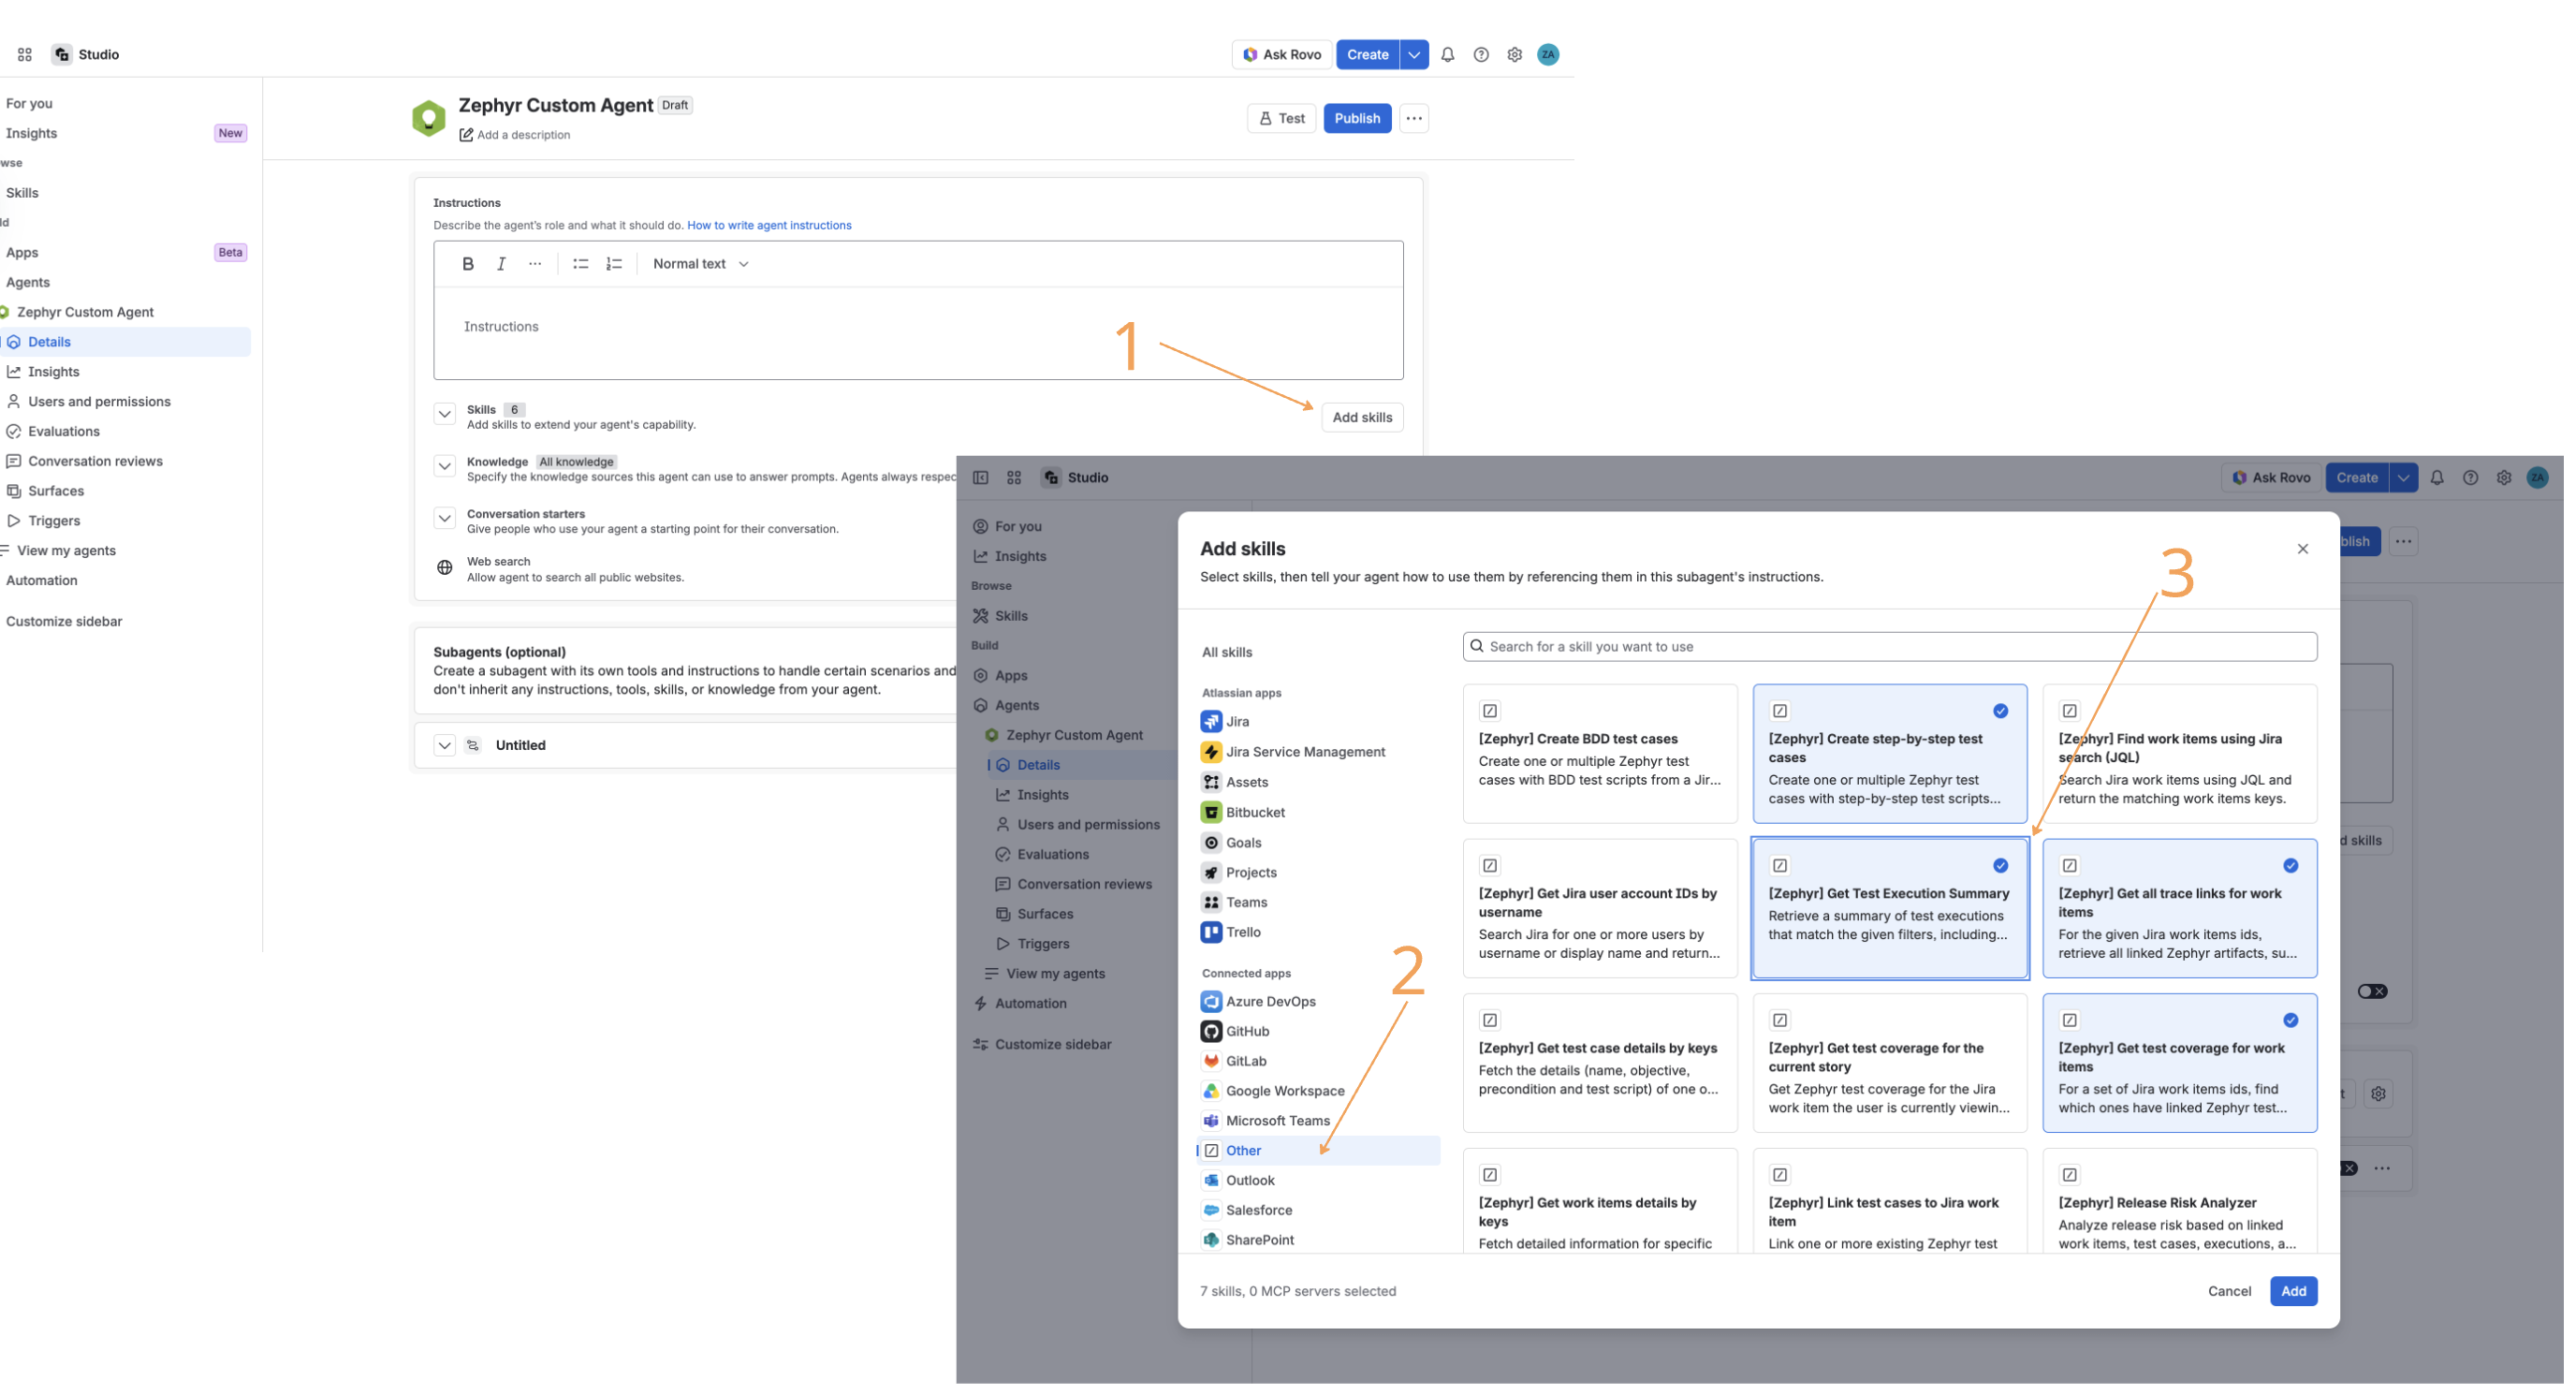Viewport: 2576px width, 1395px height.
Task: Open the How to write agent instructions link
Action: coord(769,226)
